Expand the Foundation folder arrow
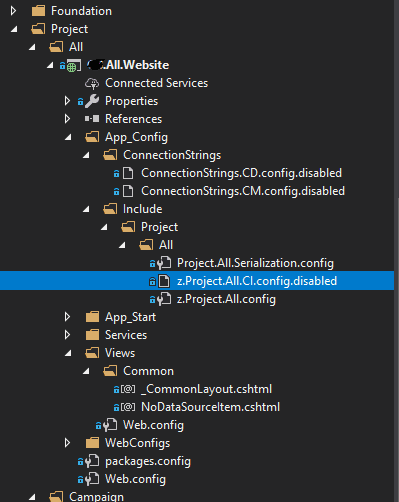 coord(13,11)
